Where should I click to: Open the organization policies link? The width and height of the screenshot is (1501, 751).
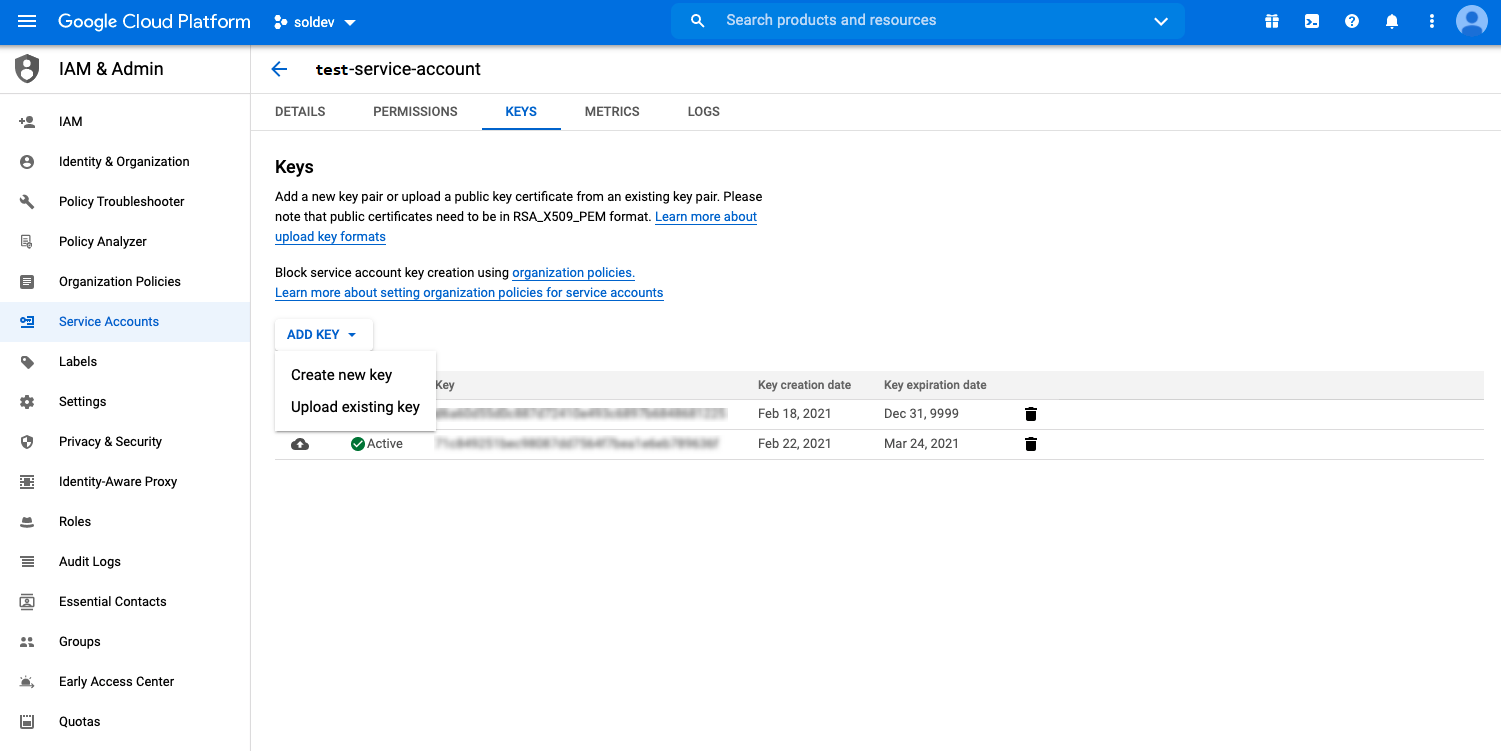573,273
